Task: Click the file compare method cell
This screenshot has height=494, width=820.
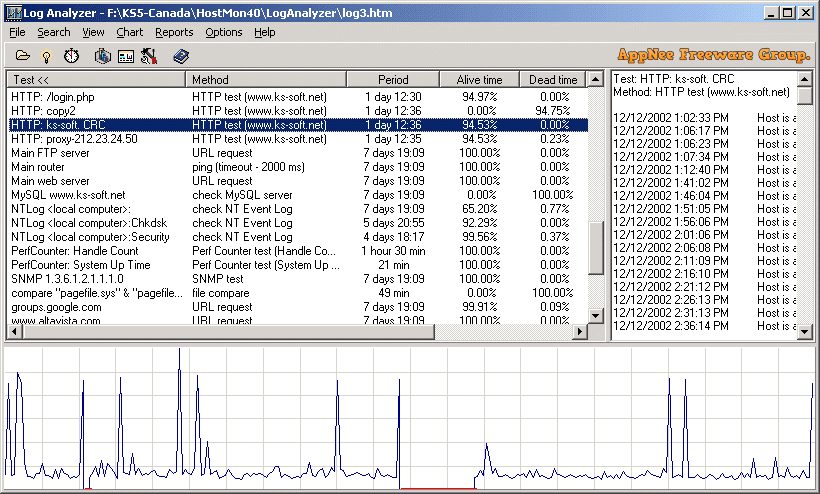Action: 220,293
